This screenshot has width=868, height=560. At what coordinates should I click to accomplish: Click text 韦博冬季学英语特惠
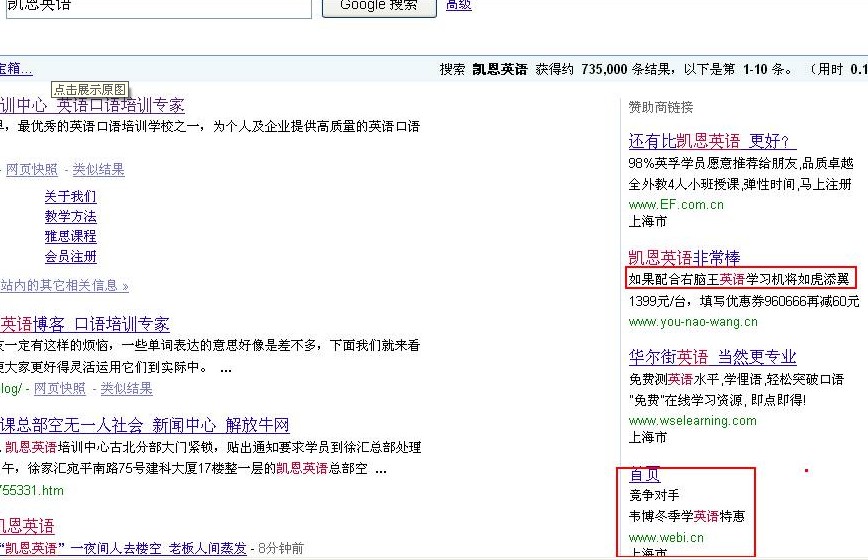(x=686, y=516)
